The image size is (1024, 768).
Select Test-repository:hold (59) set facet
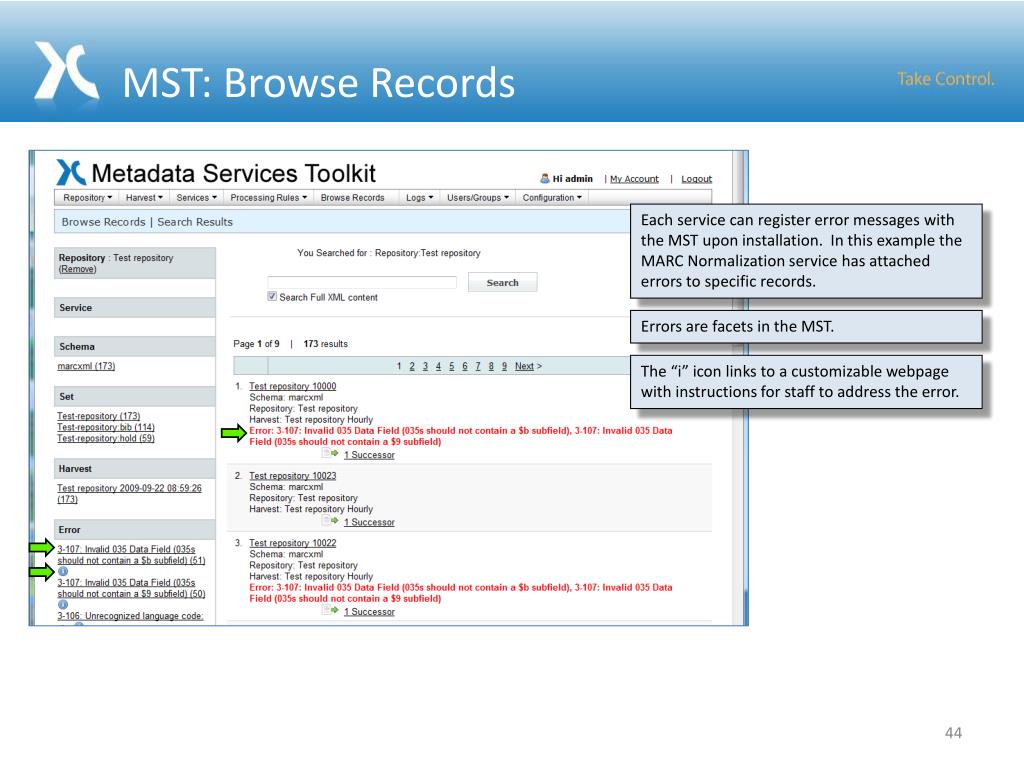106,438
